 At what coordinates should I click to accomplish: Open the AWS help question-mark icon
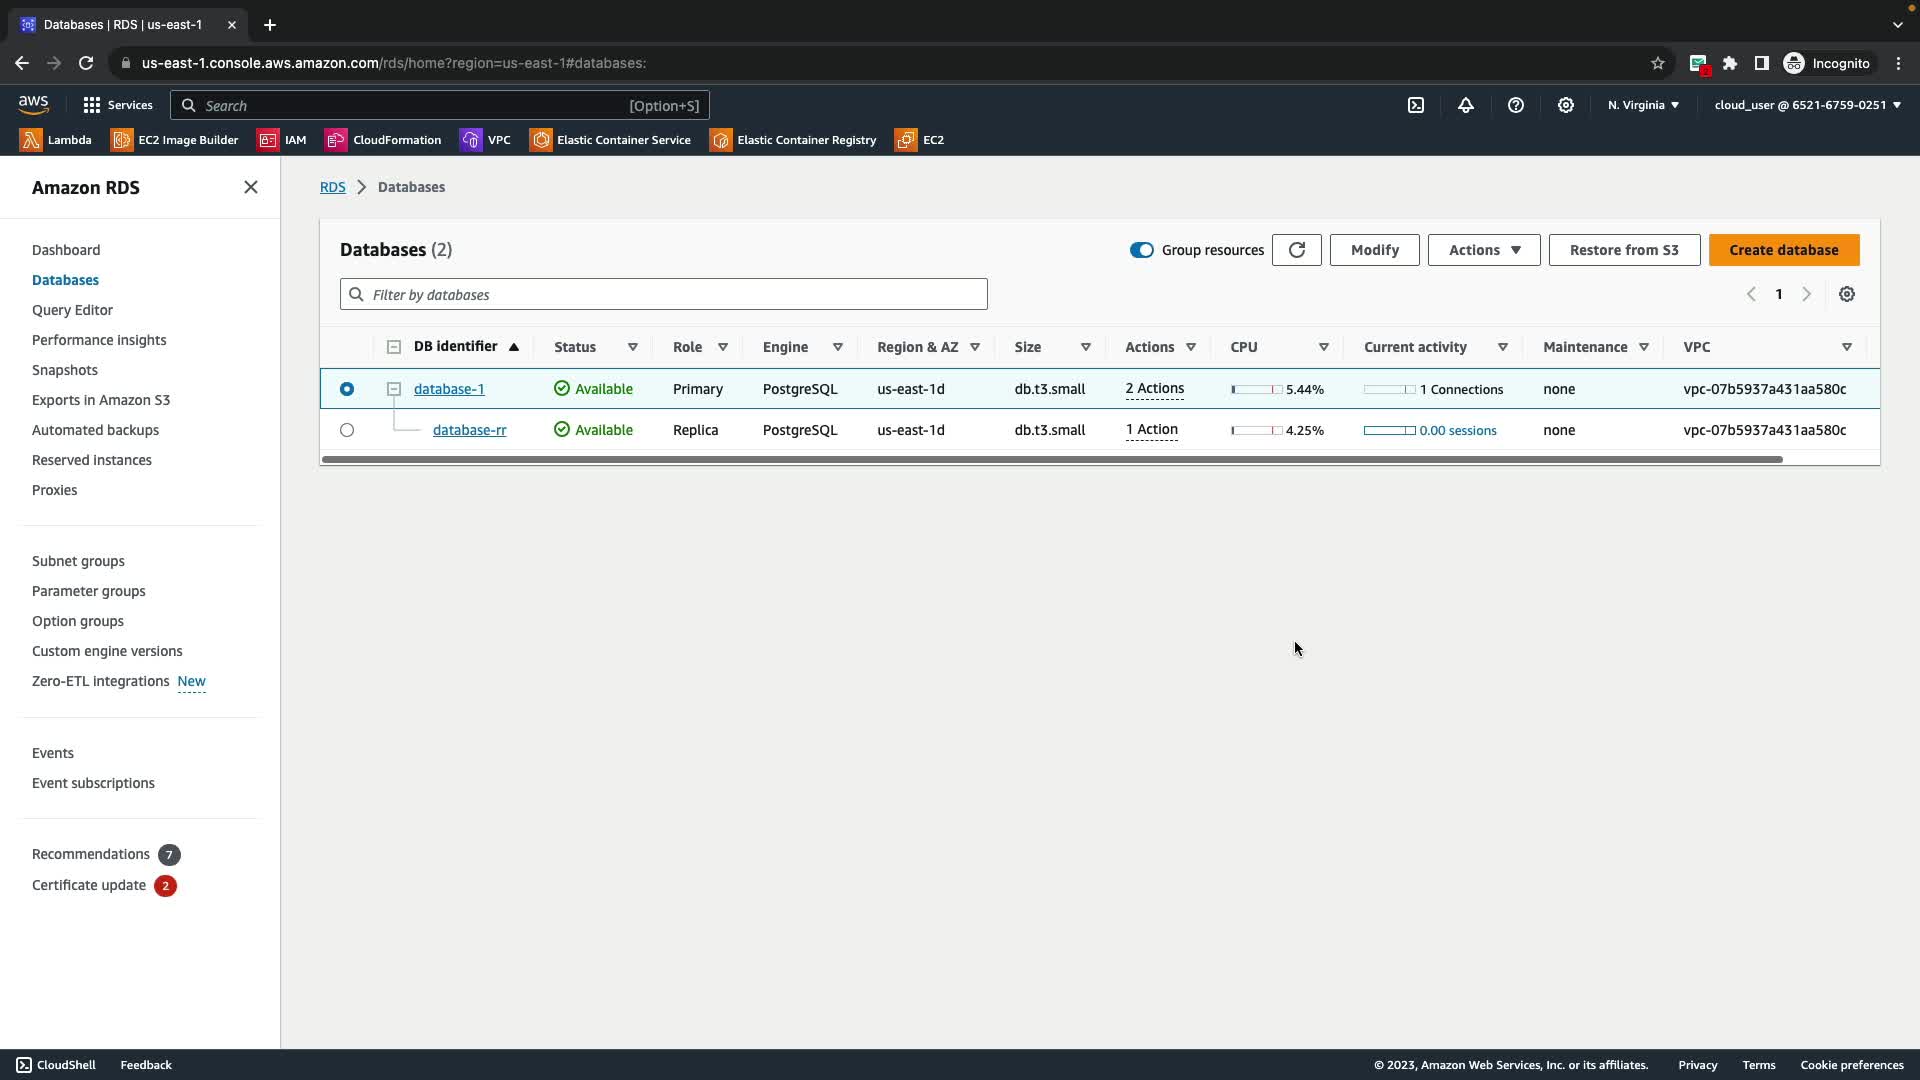click(1516, 105)
